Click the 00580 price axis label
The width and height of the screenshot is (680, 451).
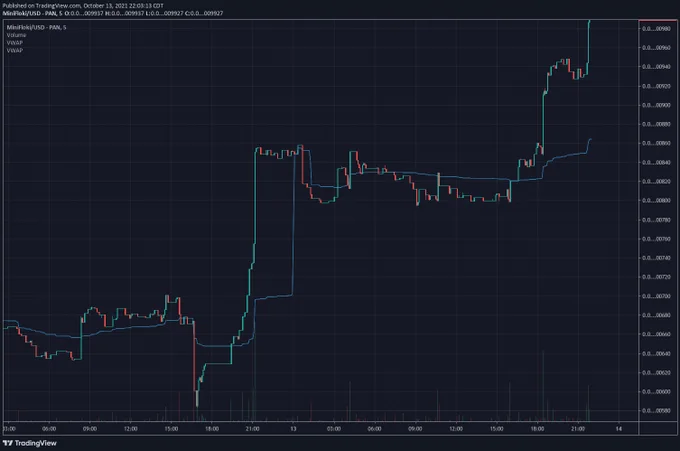coord(657,411)
